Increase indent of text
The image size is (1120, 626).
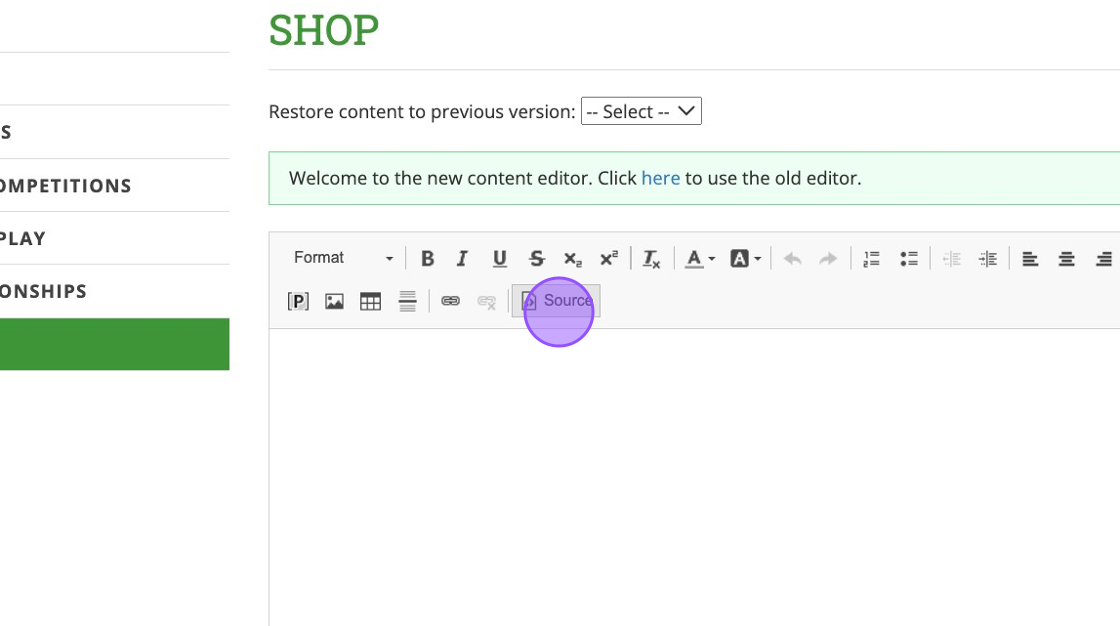988,259
